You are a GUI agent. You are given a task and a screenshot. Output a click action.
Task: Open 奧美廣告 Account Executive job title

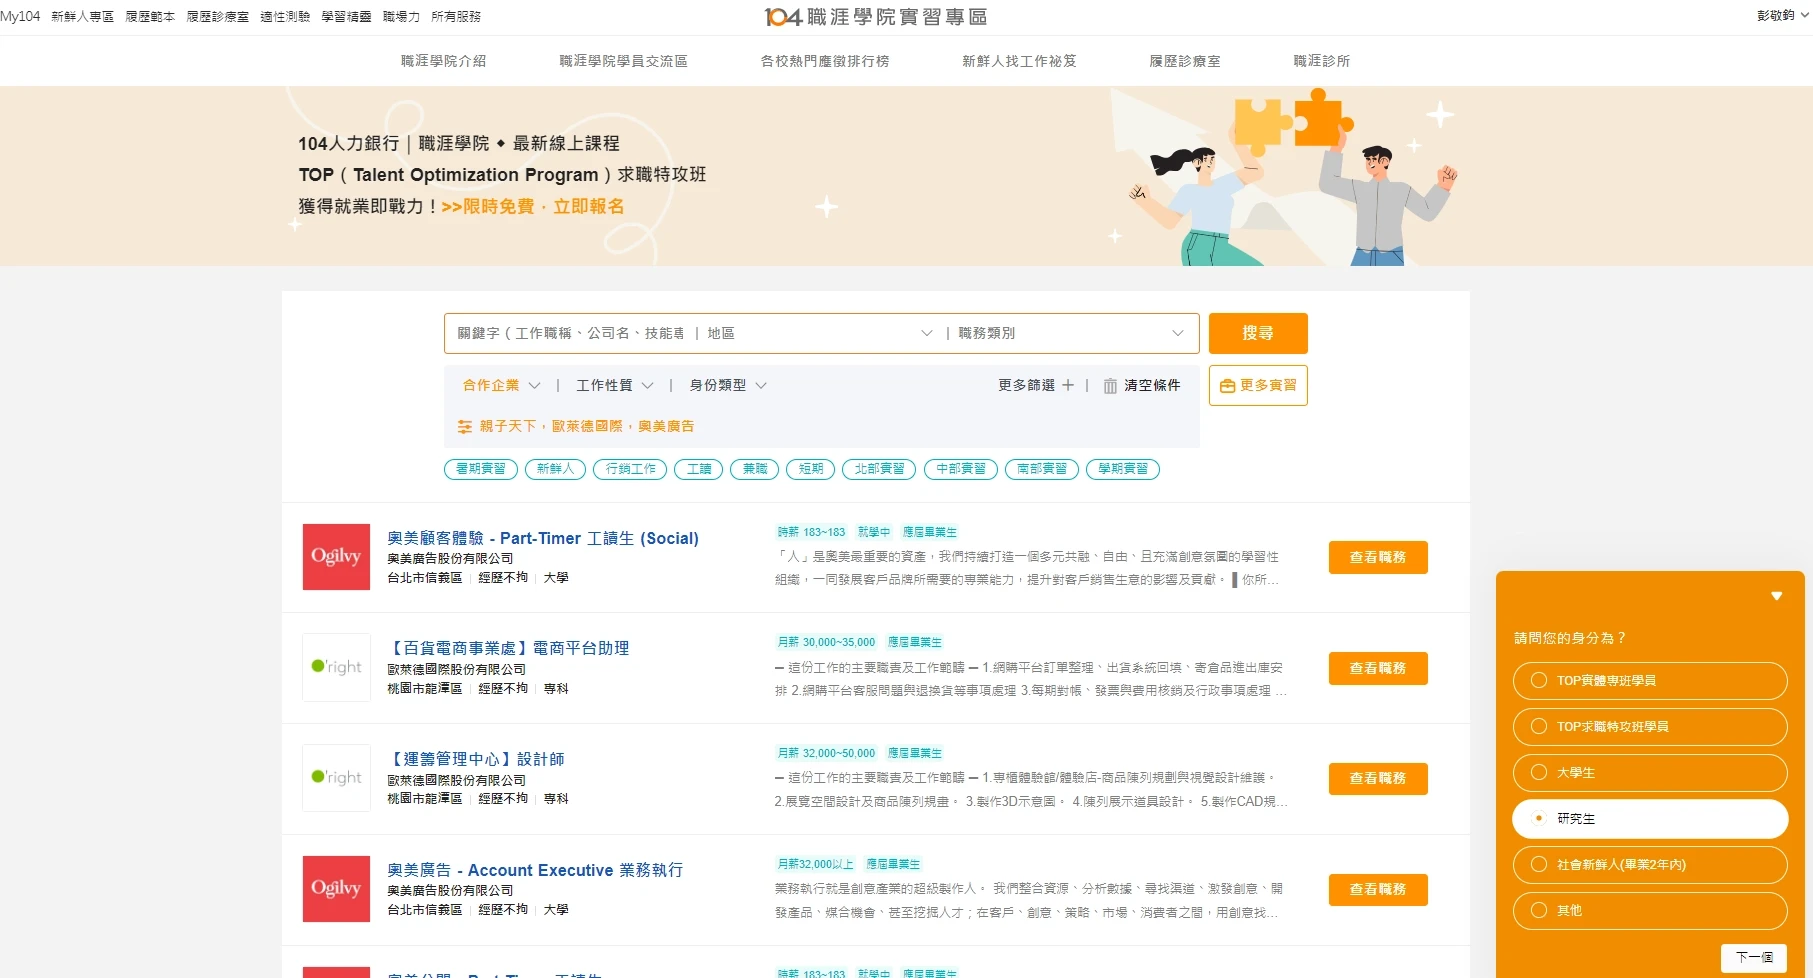coord(535,870)
